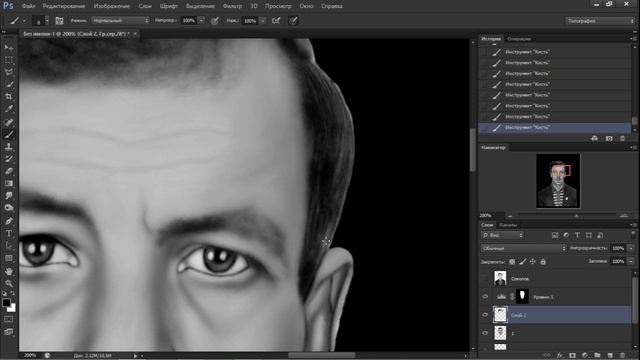Viewport: 640px width, 360px height.
Task: Open the Фильтр menu
Action: [232, 6]
